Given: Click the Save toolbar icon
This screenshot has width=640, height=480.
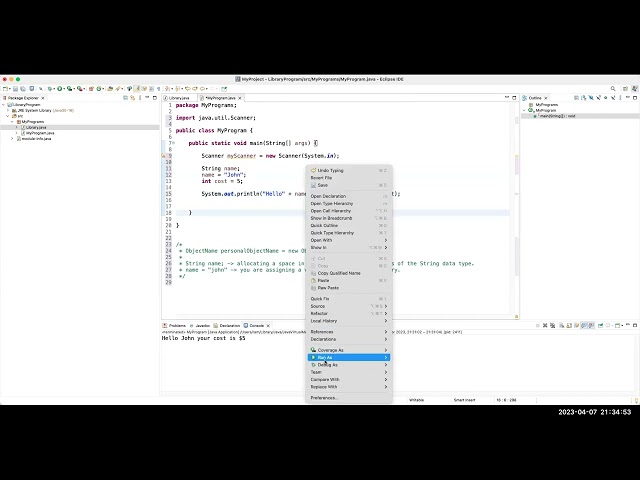Looking at the screenshot, I should coord(15,89).
